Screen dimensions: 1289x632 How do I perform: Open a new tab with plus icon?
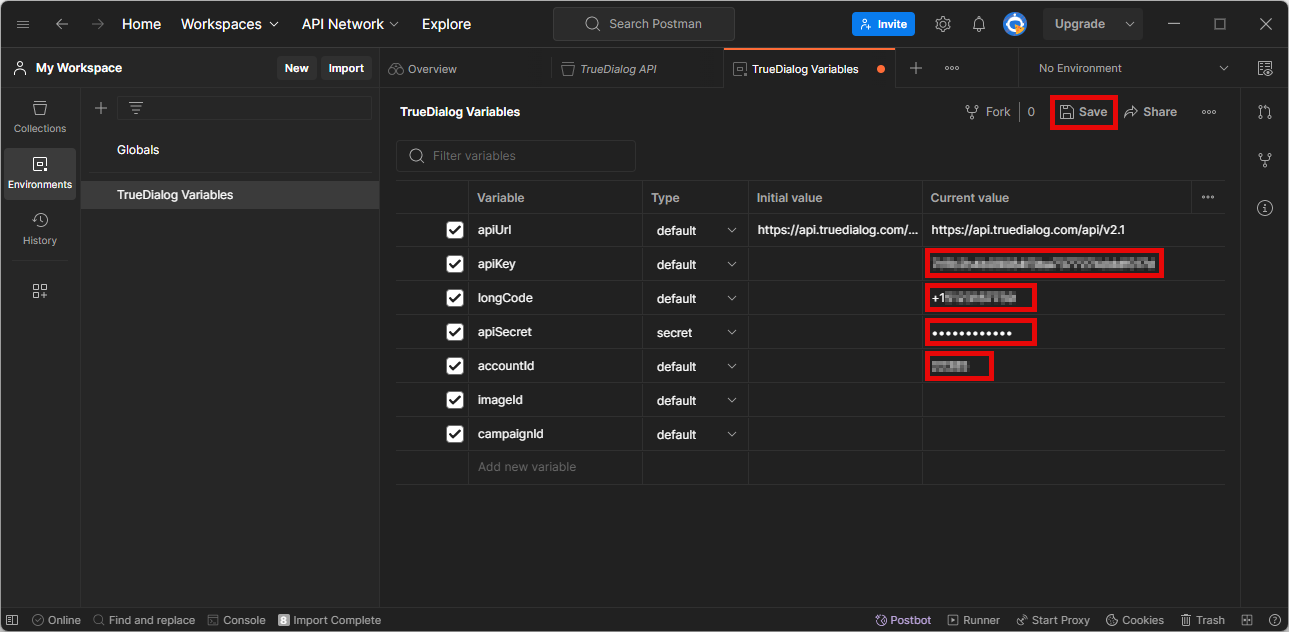coord(916,68)
